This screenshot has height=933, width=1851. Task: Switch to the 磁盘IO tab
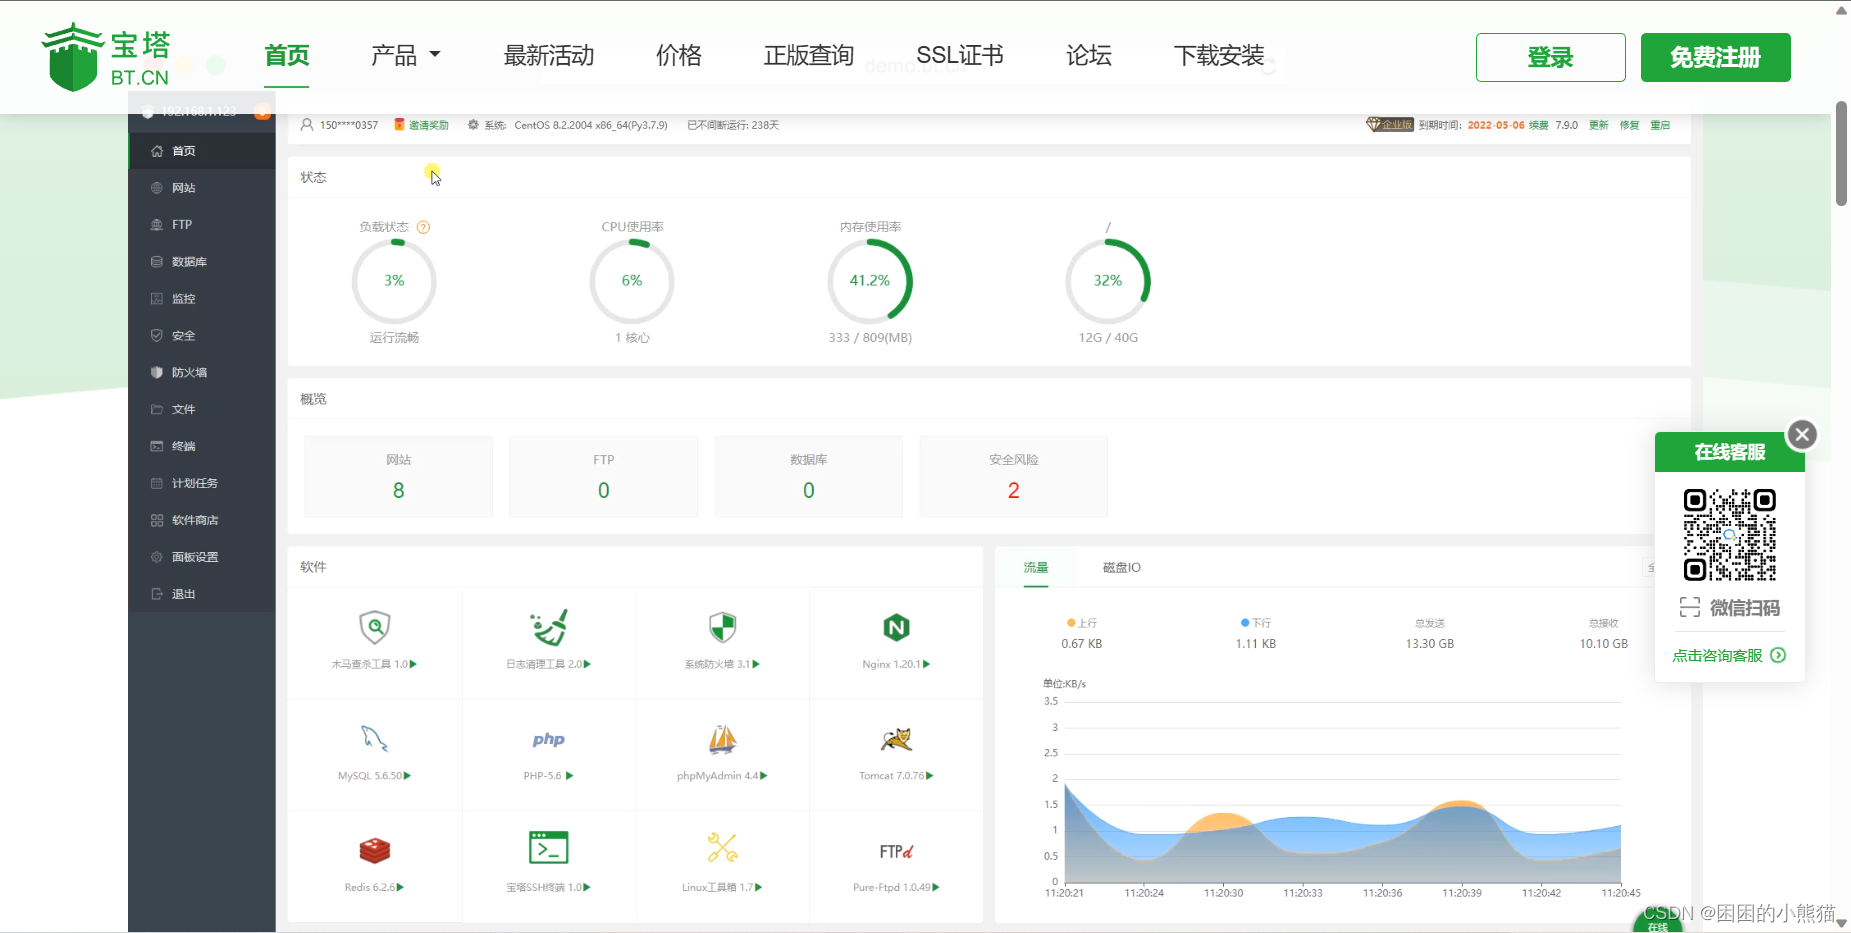(1122, 567)
